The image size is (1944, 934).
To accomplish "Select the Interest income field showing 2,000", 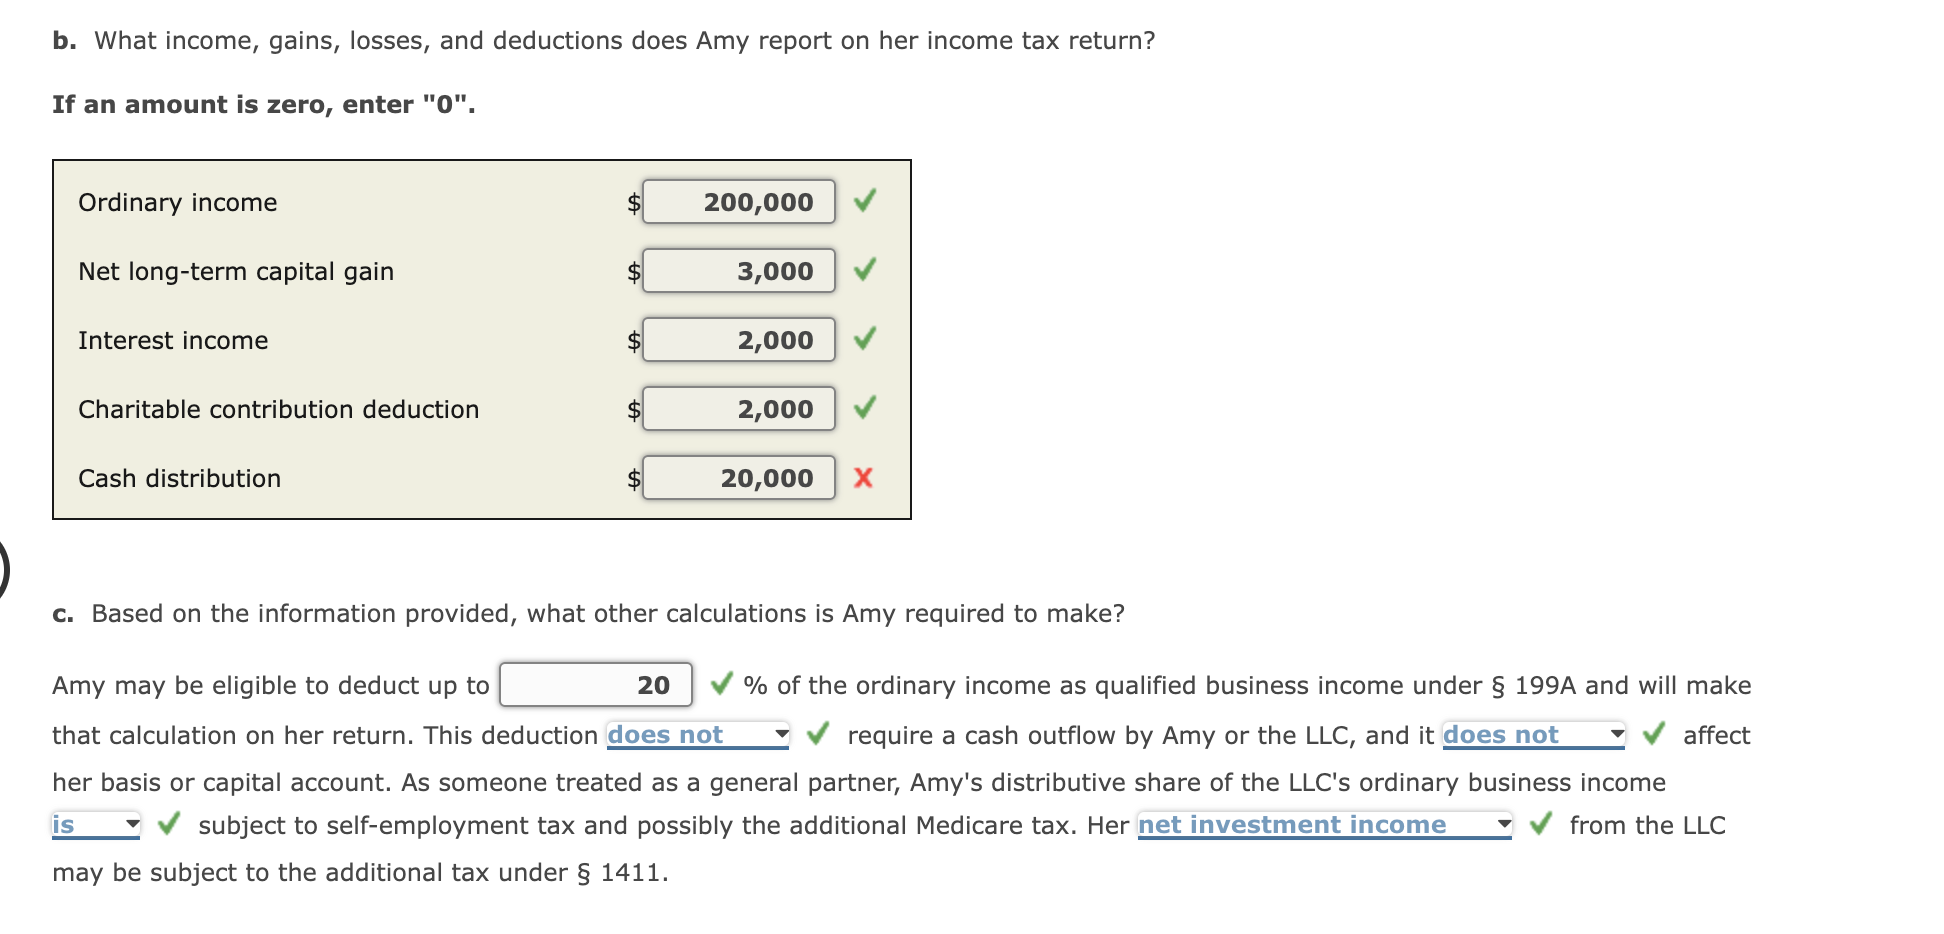I will point(740,340).
